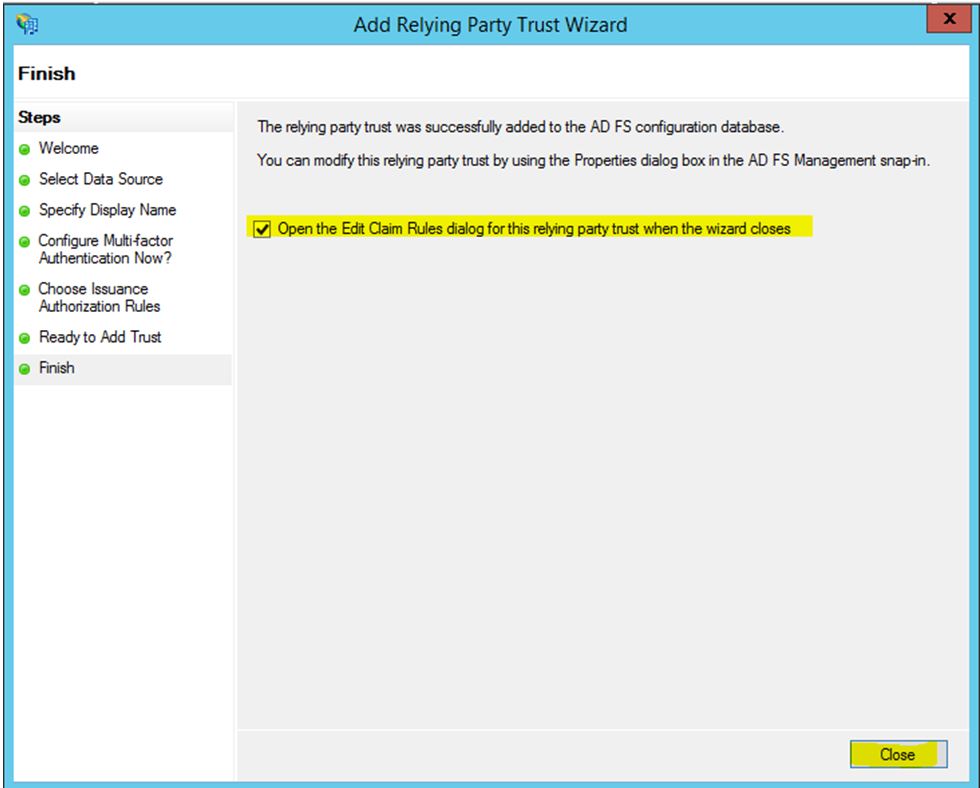Click the AD FS wizard title bar icon

click(27, 24)
